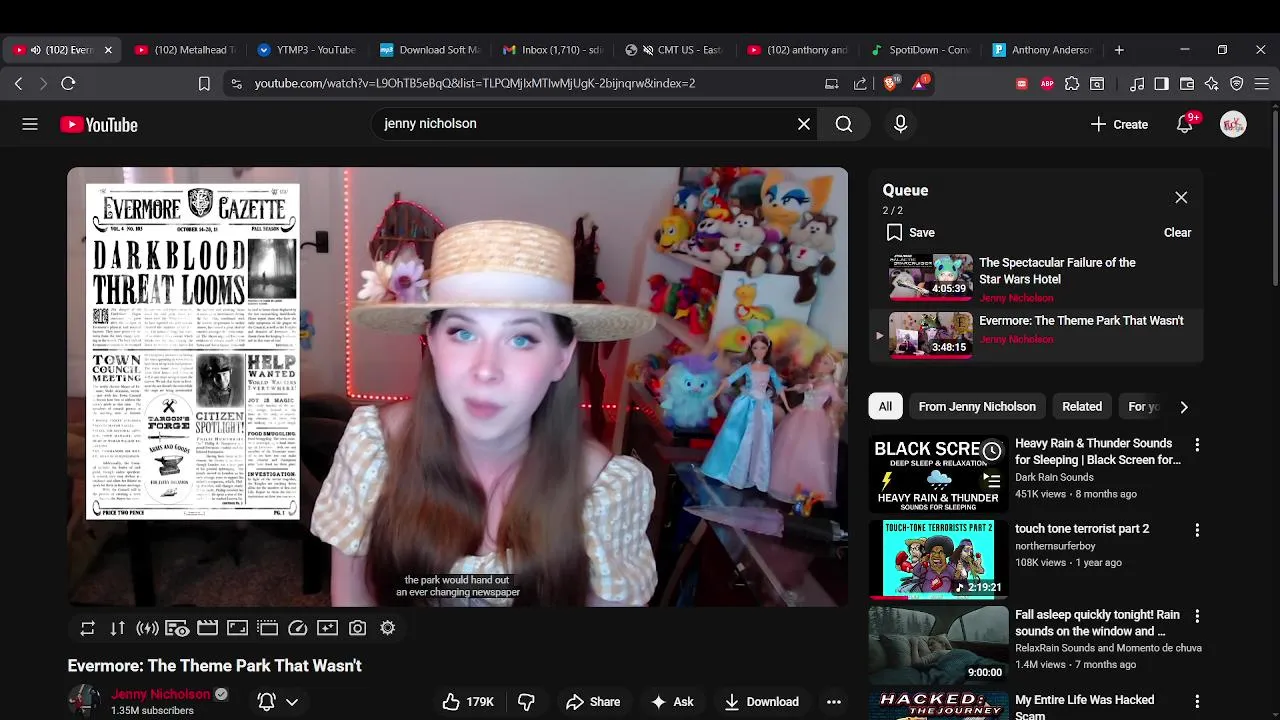Switch to Metalhead browser tab
The width and height of the screenshot is (1280, 720).
pos(186,50)
